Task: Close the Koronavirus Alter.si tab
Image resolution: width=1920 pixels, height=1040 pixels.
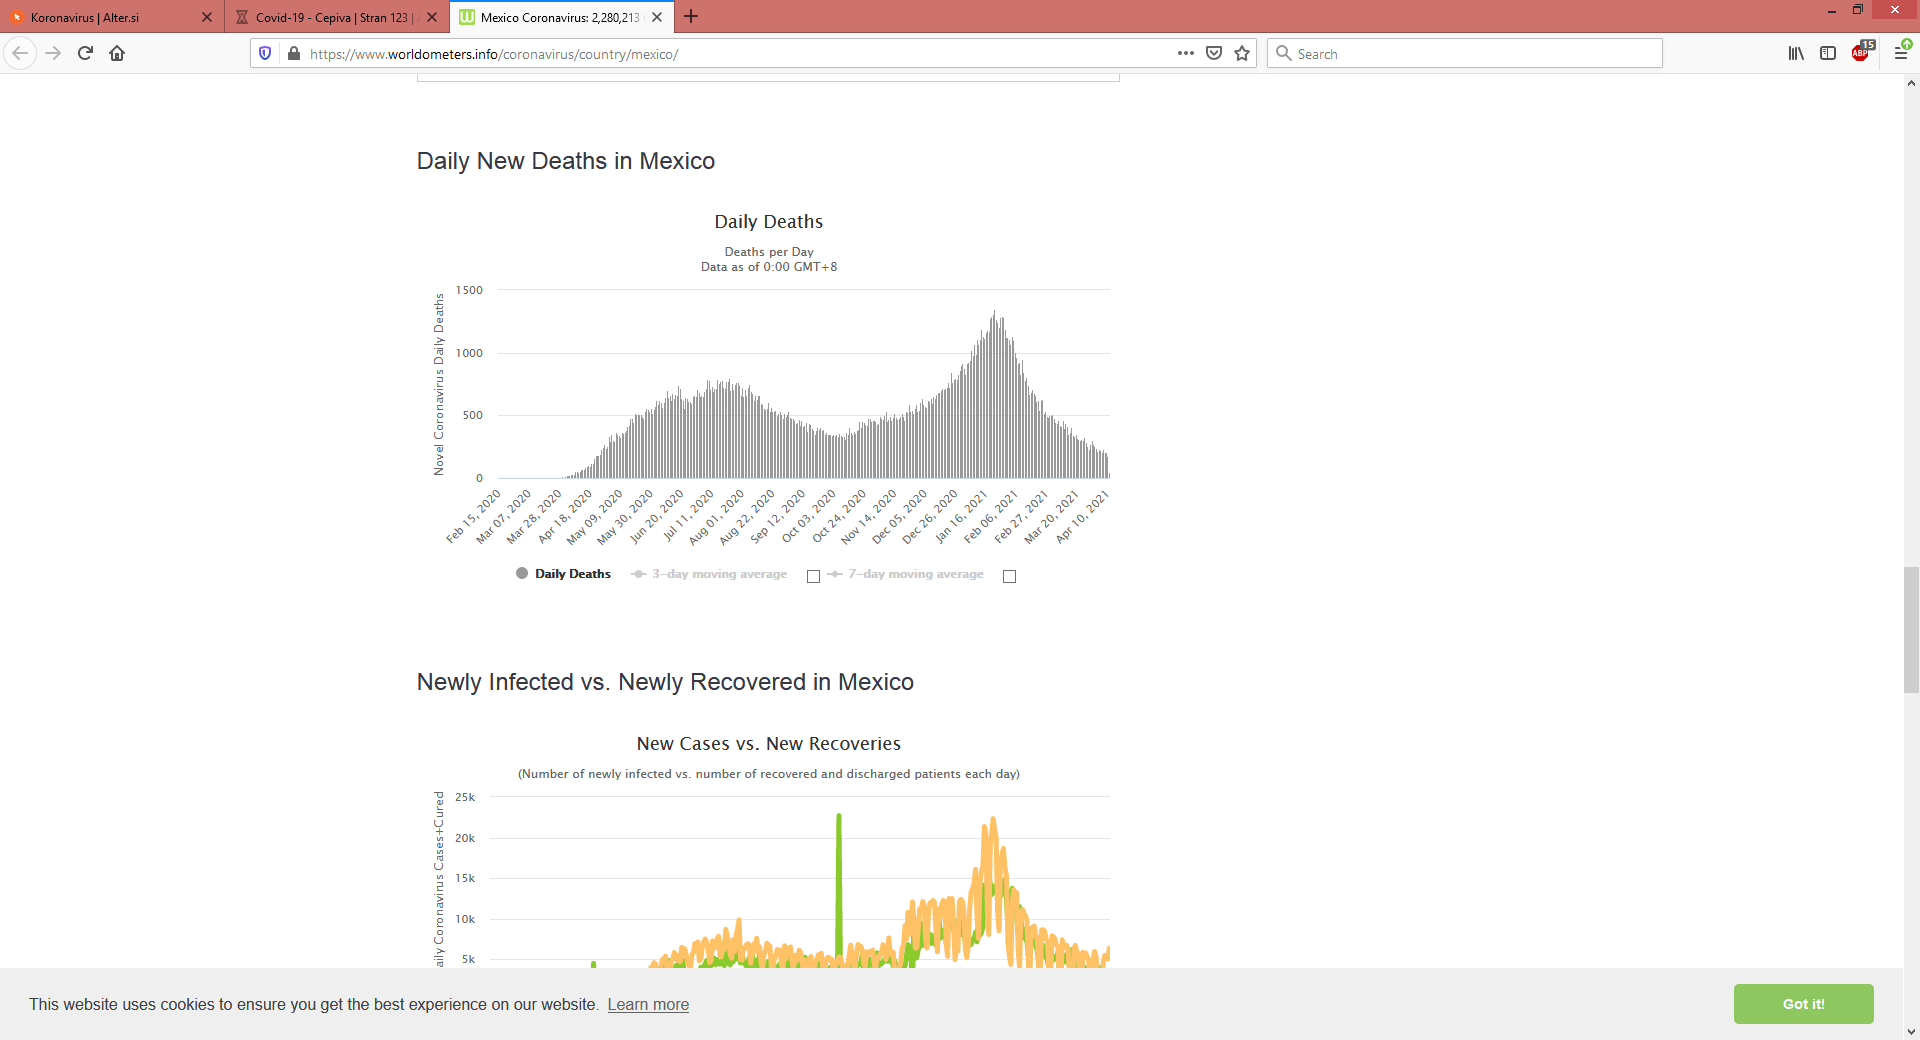Action: tap(207, 17)
